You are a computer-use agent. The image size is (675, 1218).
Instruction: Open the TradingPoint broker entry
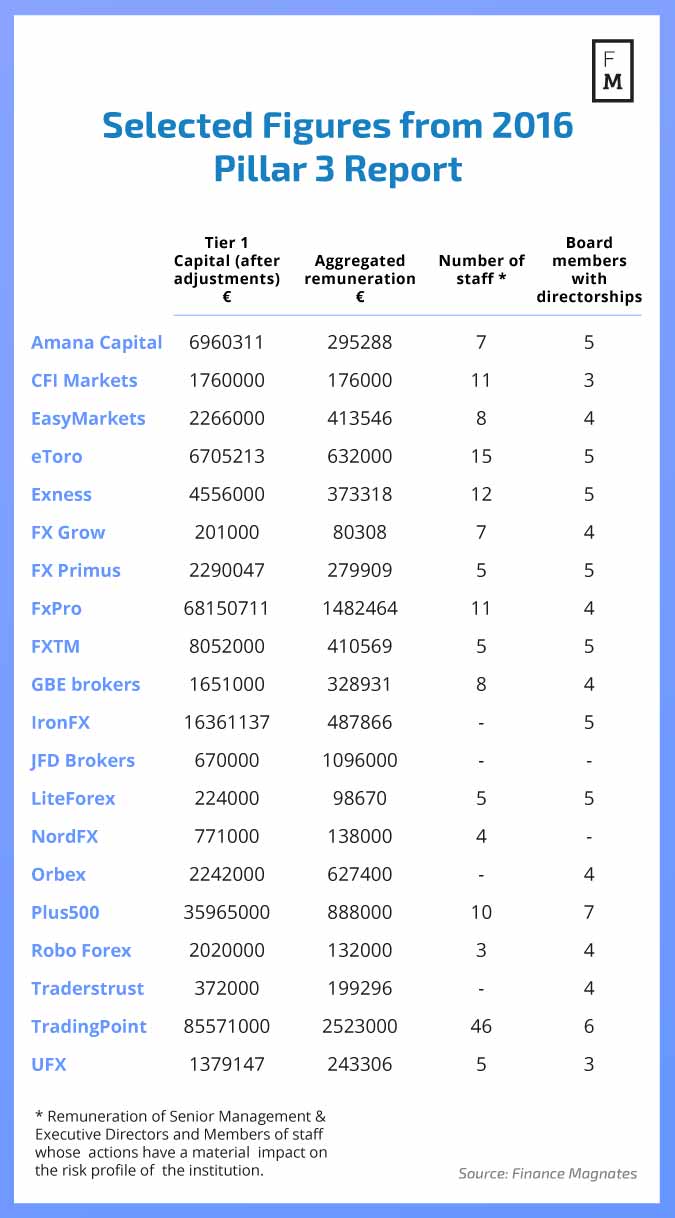point(89,1026)
